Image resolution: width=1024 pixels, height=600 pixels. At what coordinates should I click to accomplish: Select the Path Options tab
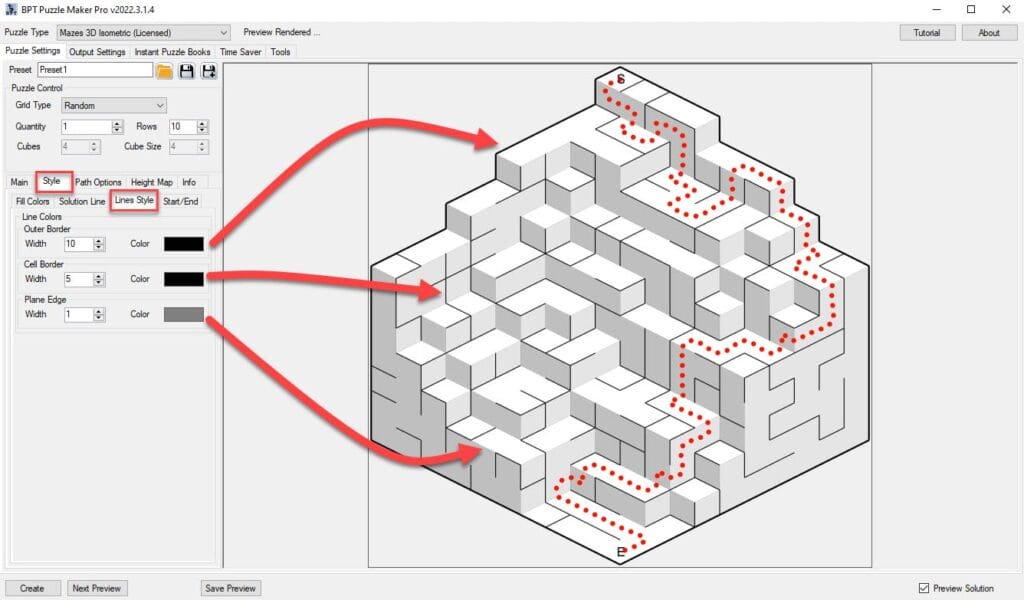tap(98, 182)
